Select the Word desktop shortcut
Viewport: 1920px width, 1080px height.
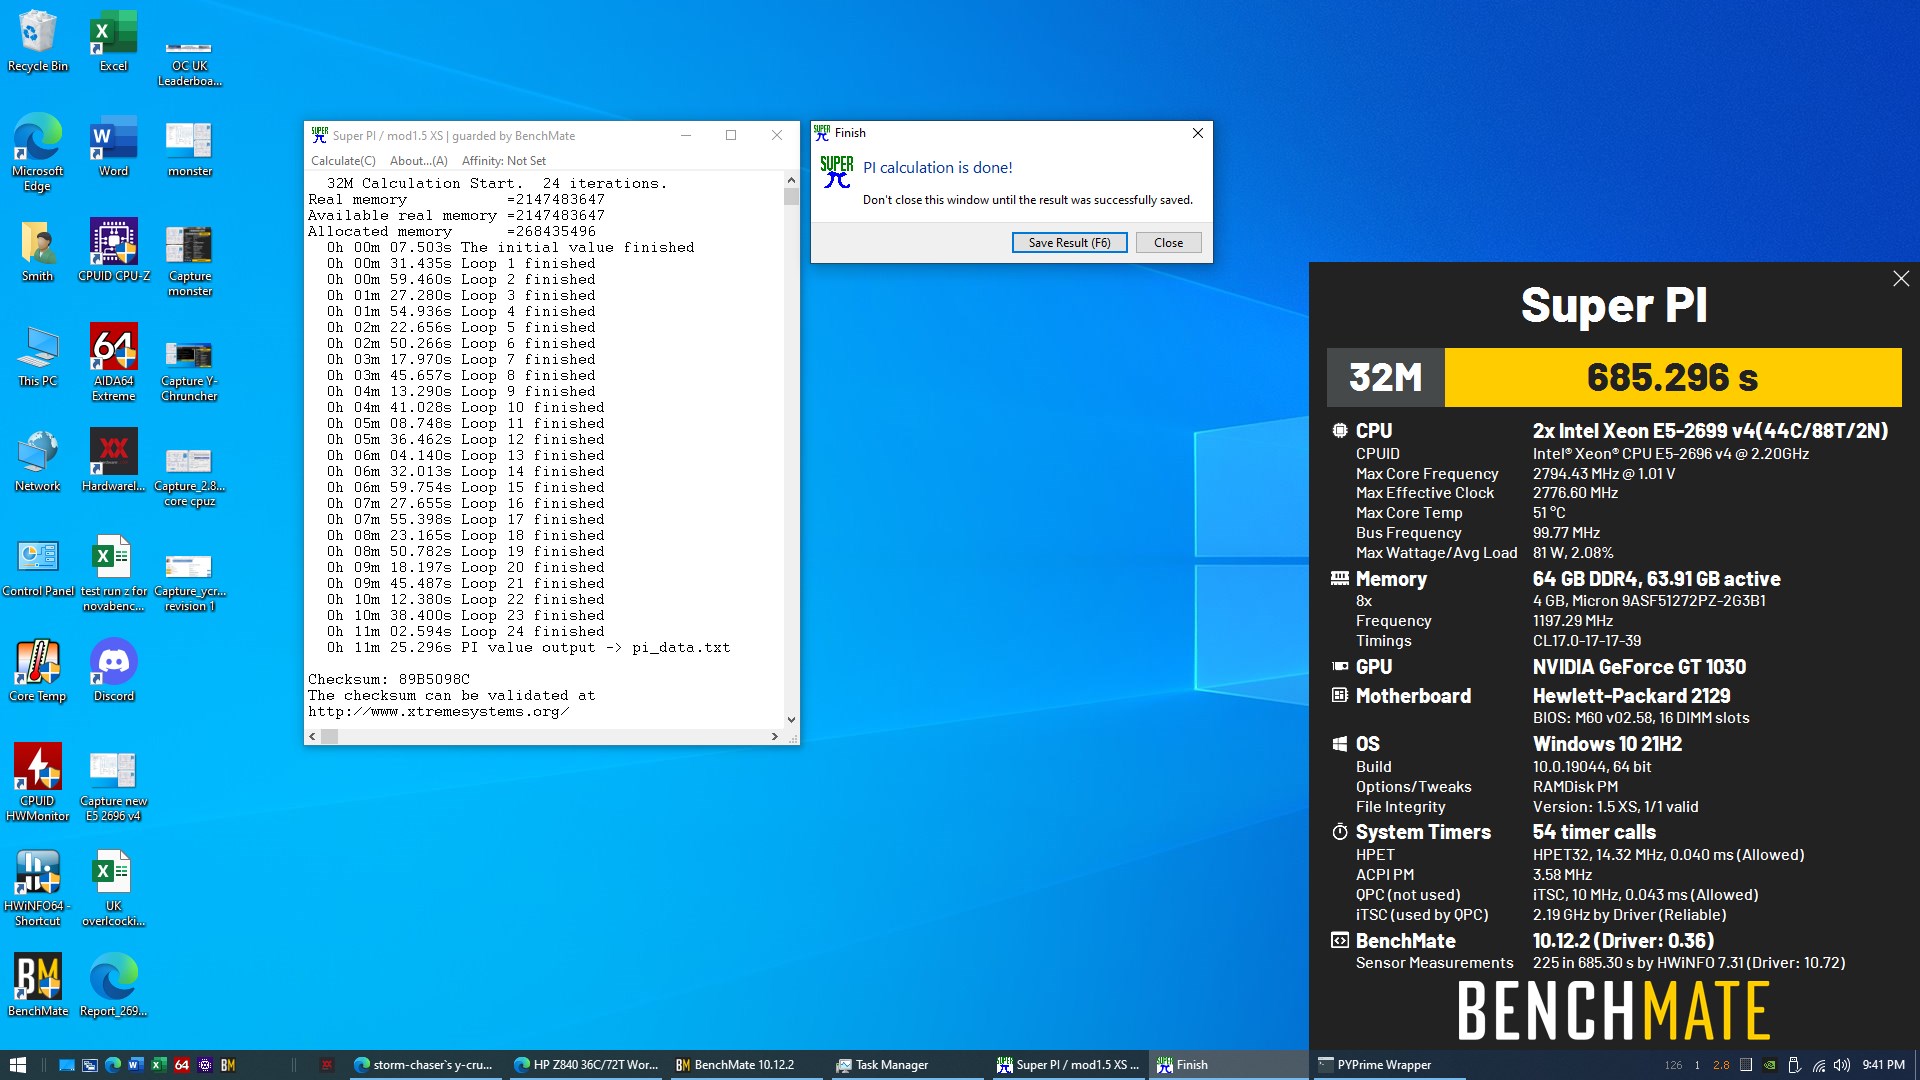(113, 146)
